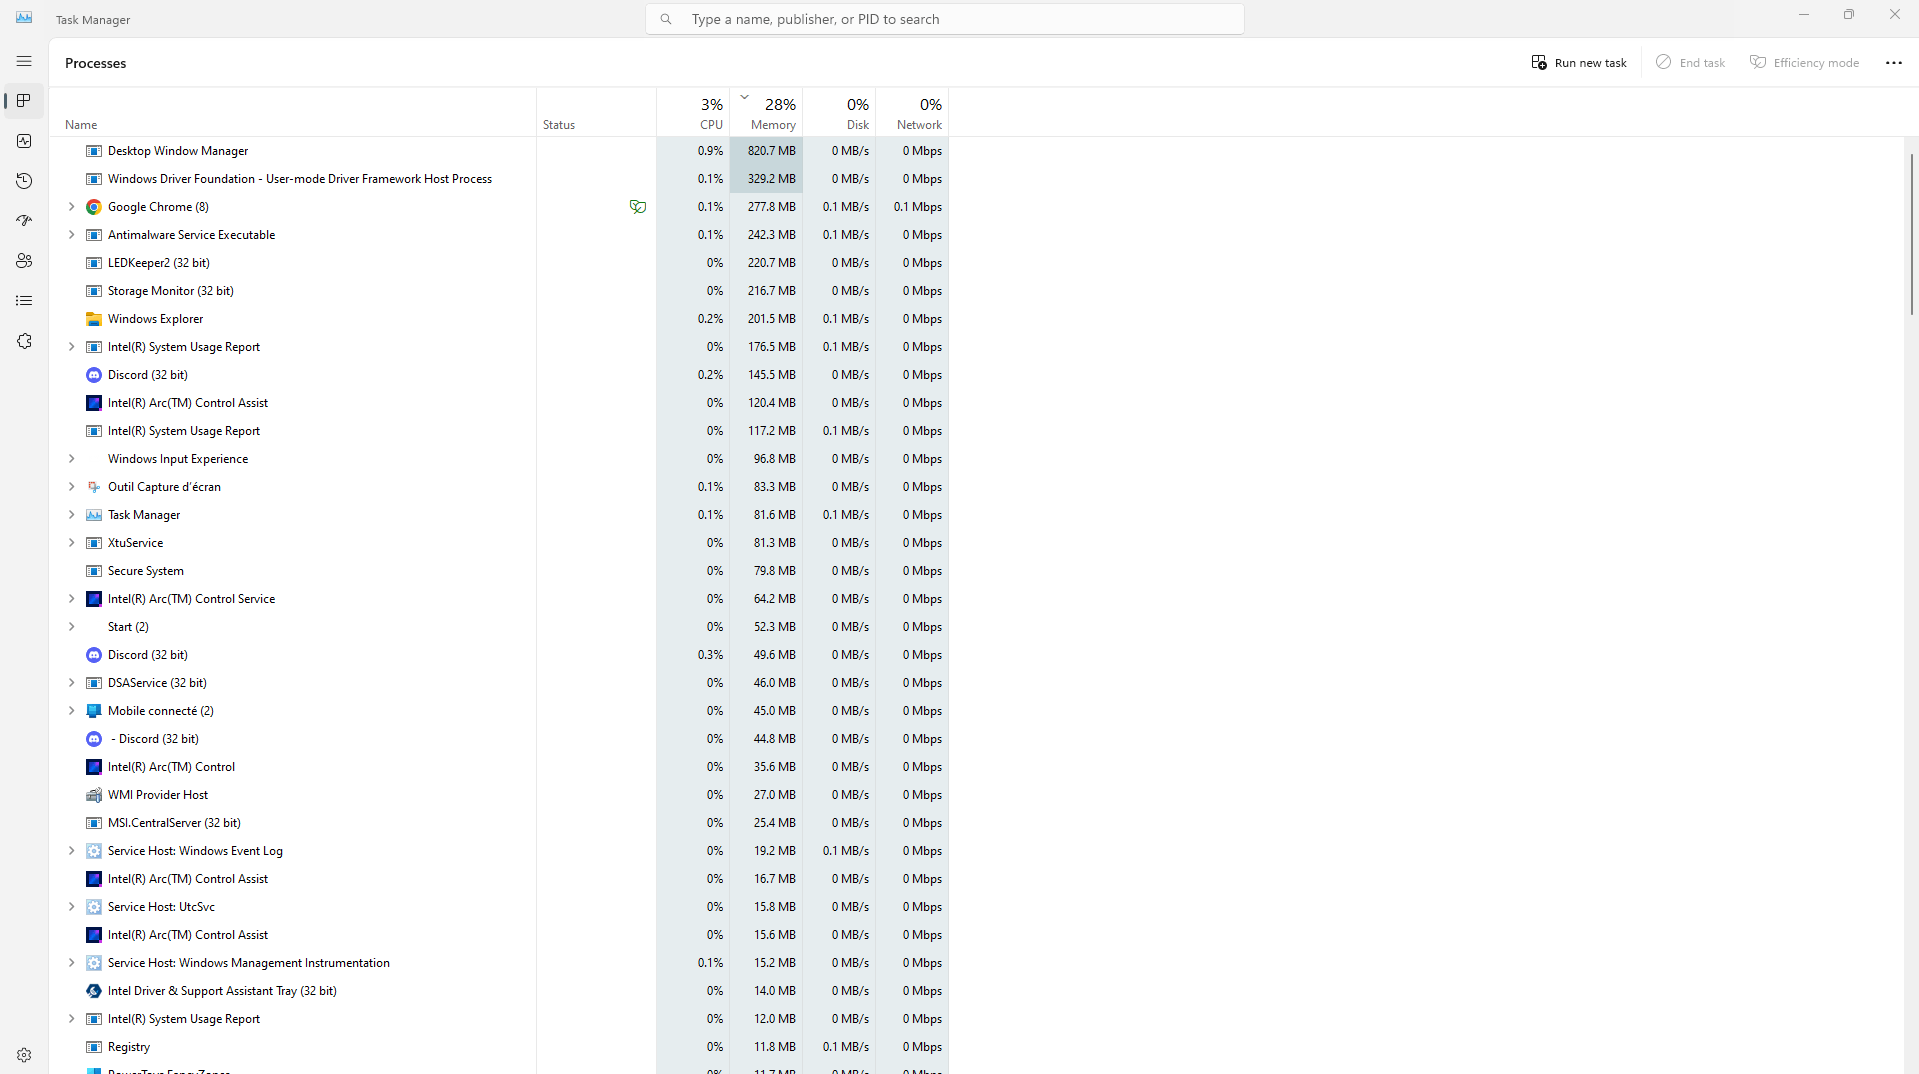
Task: Click Run new task button
Action: (1579, 62)
